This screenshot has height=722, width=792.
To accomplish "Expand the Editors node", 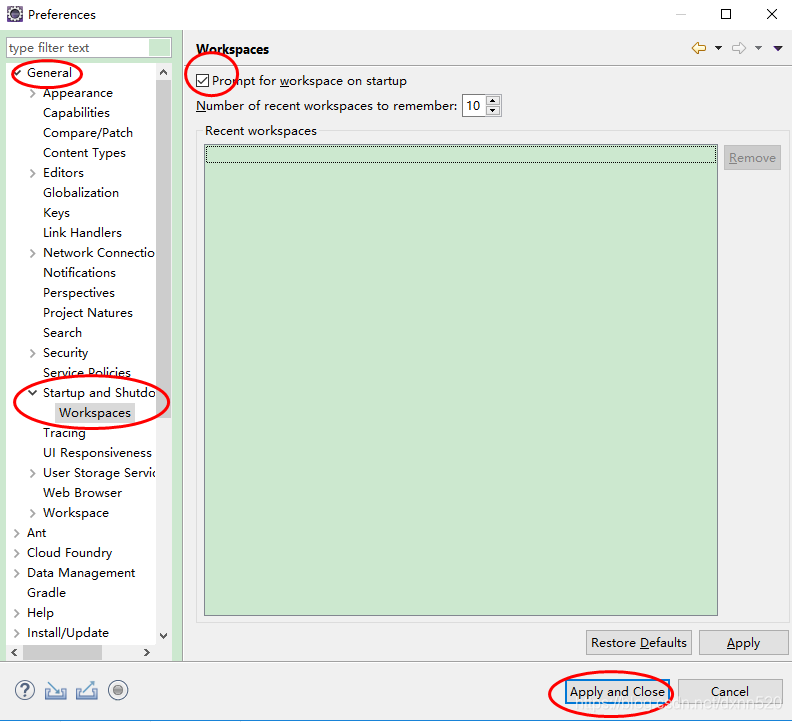I will [x=33, y=173].
